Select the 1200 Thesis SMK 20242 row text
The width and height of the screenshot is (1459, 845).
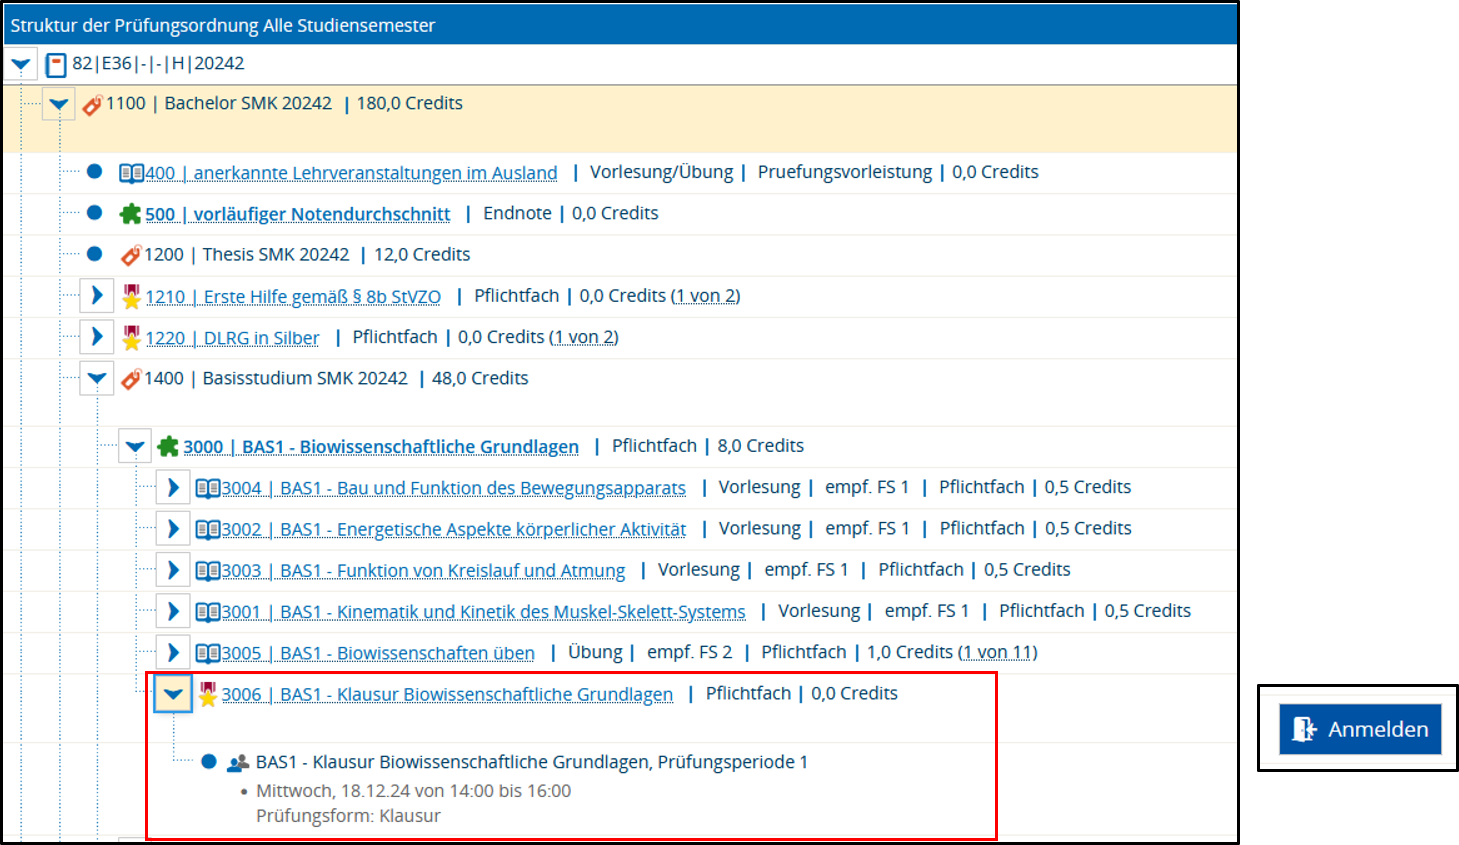[x=307, y=254]
